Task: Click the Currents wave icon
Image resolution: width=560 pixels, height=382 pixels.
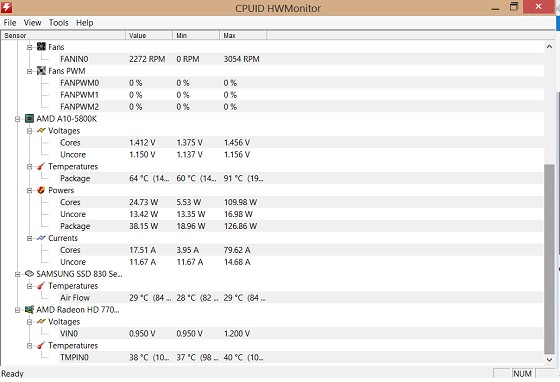Action: tap(41, 238)
